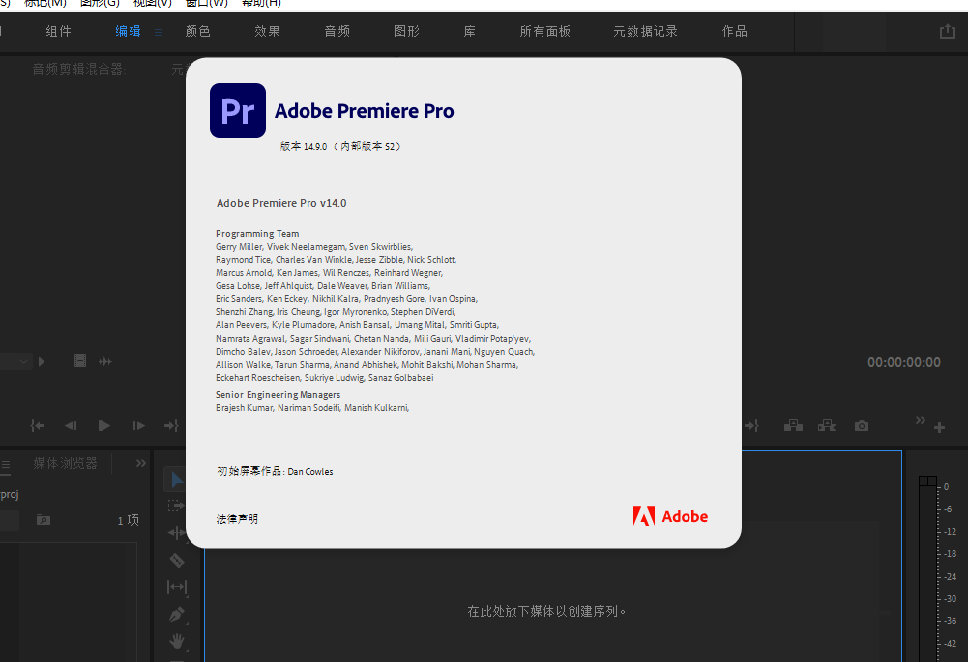Open the share/export icon at top right

[x=947, y=31]
